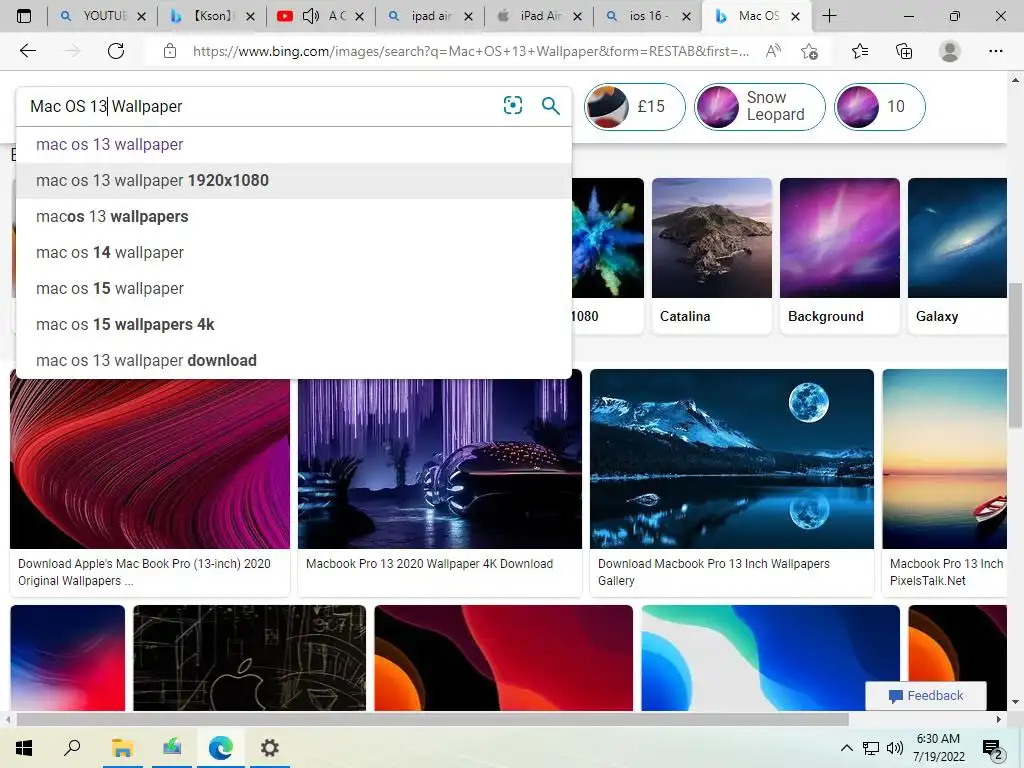Open Settings gear on the taskbar
1024x768 pixels.
pyautogui.click(x=269, y=748)
